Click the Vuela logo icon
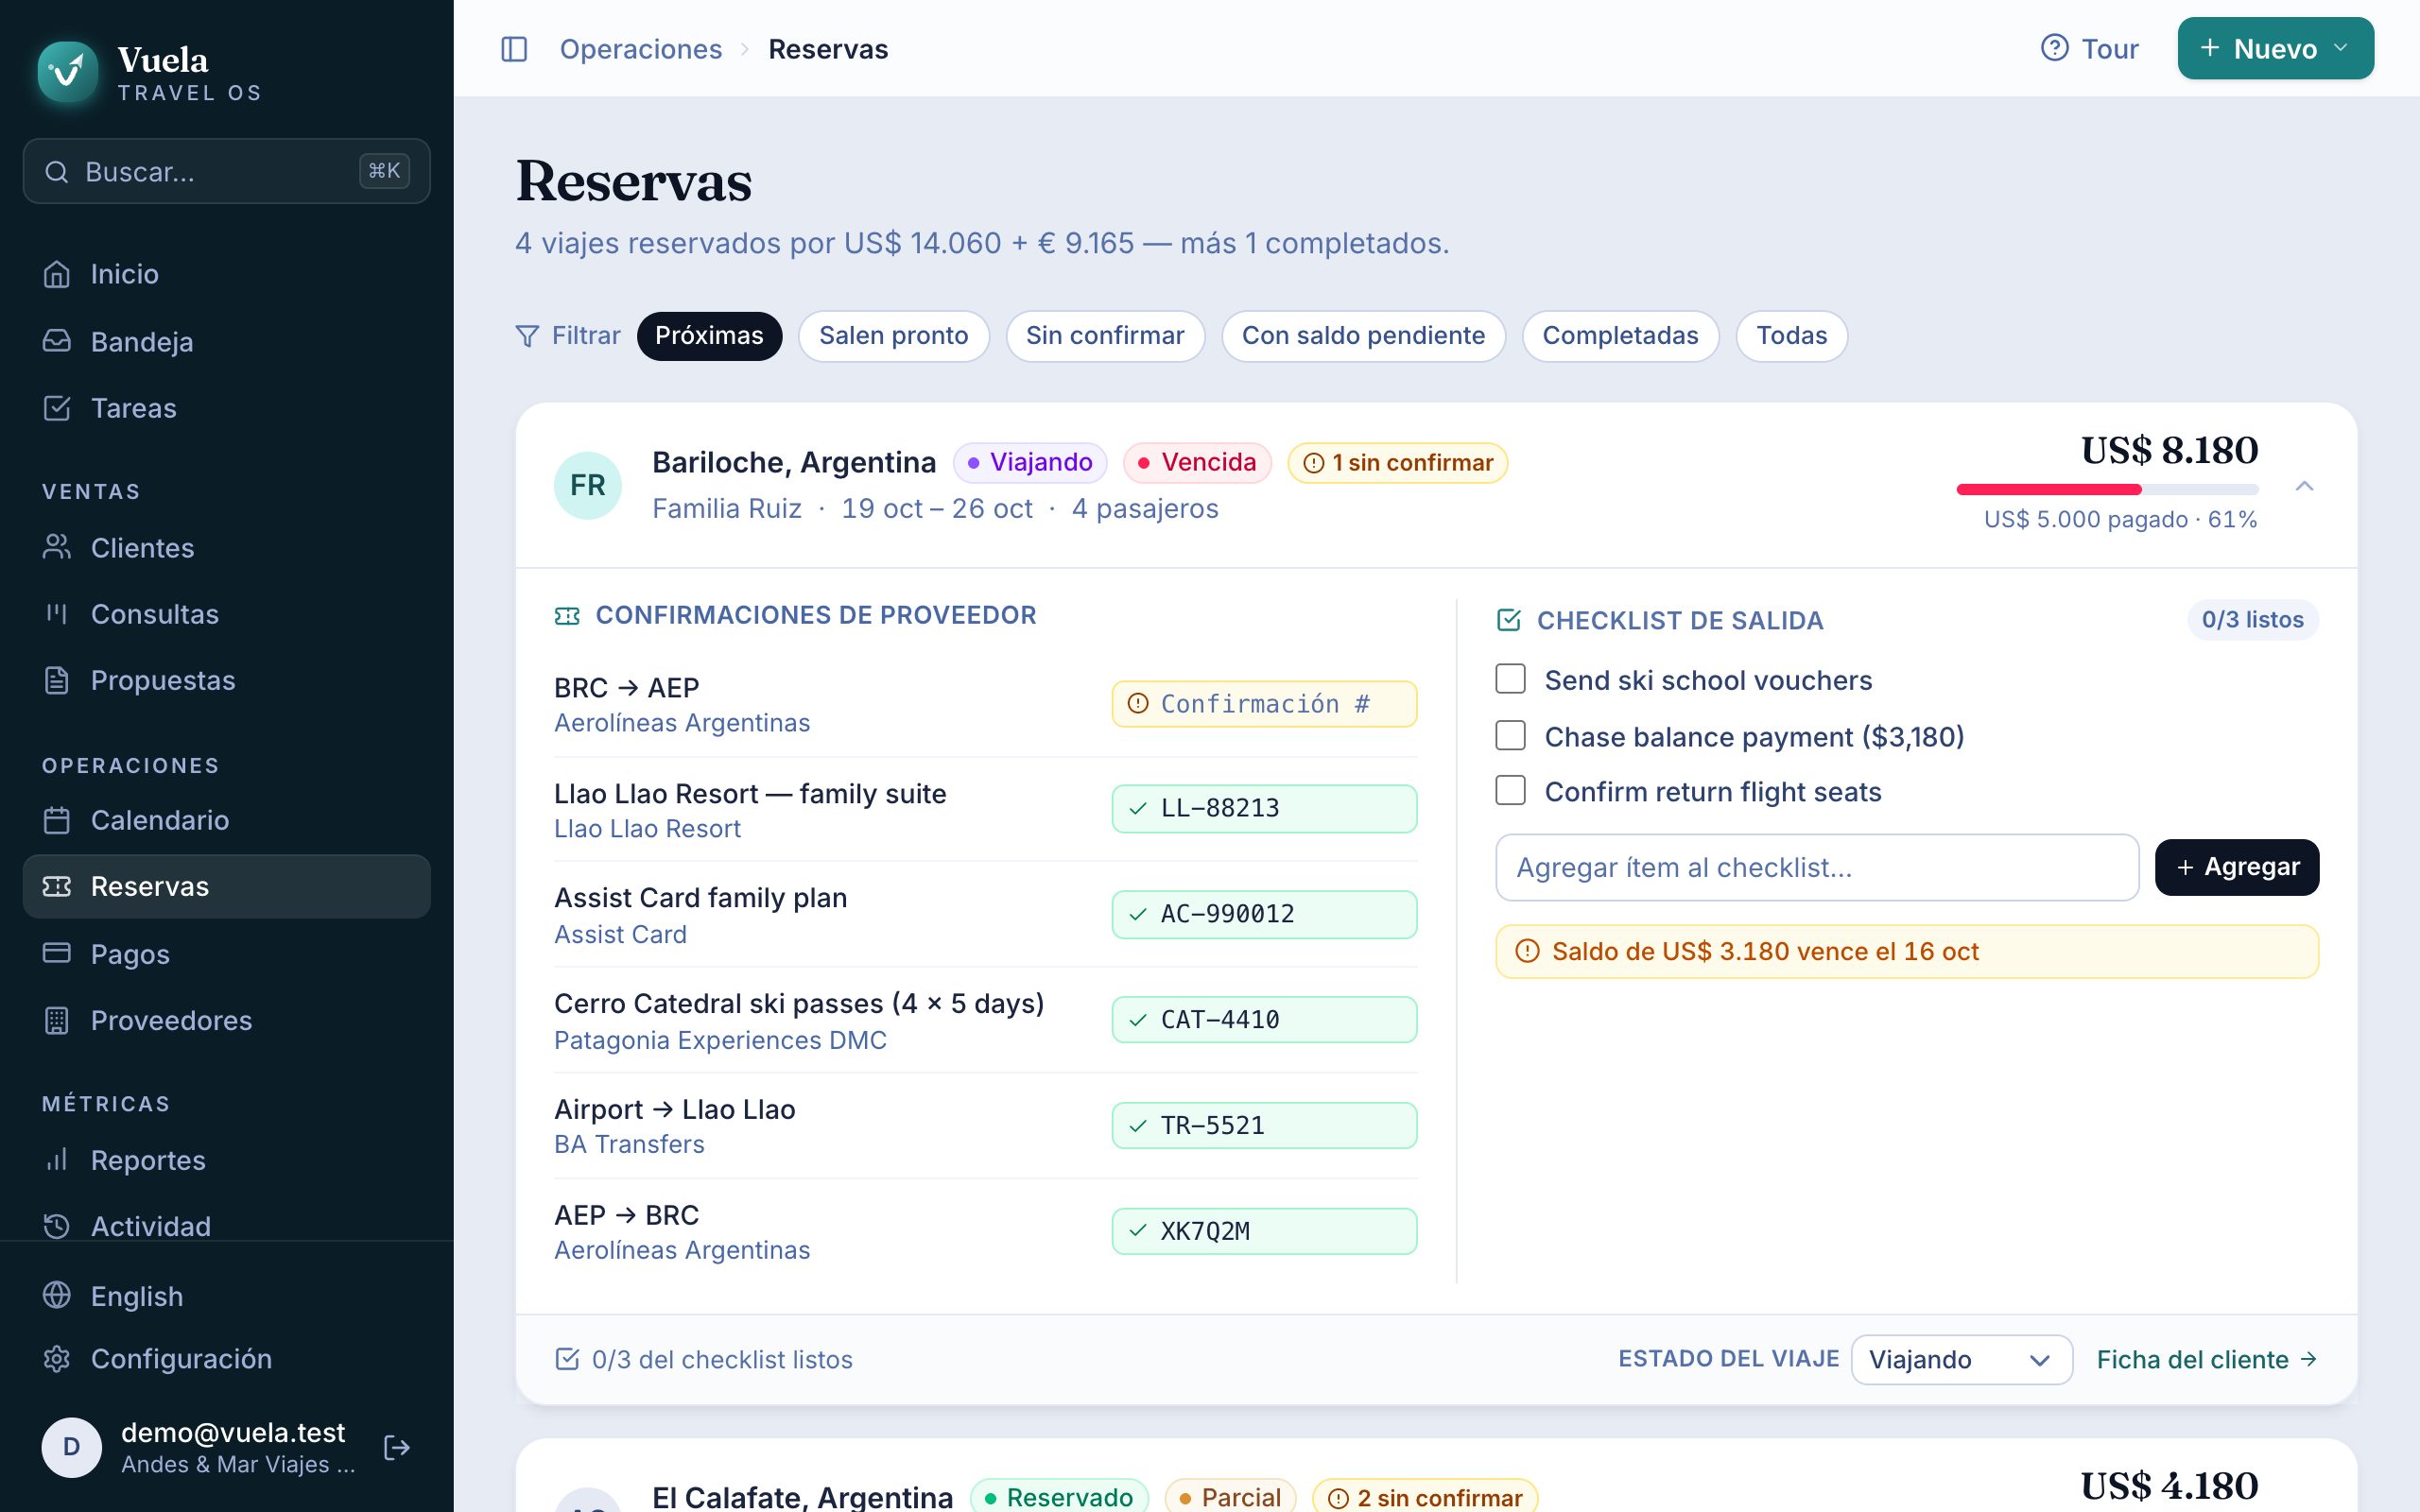Viewport: 2420px width, 1512px height. click(67, 71)
